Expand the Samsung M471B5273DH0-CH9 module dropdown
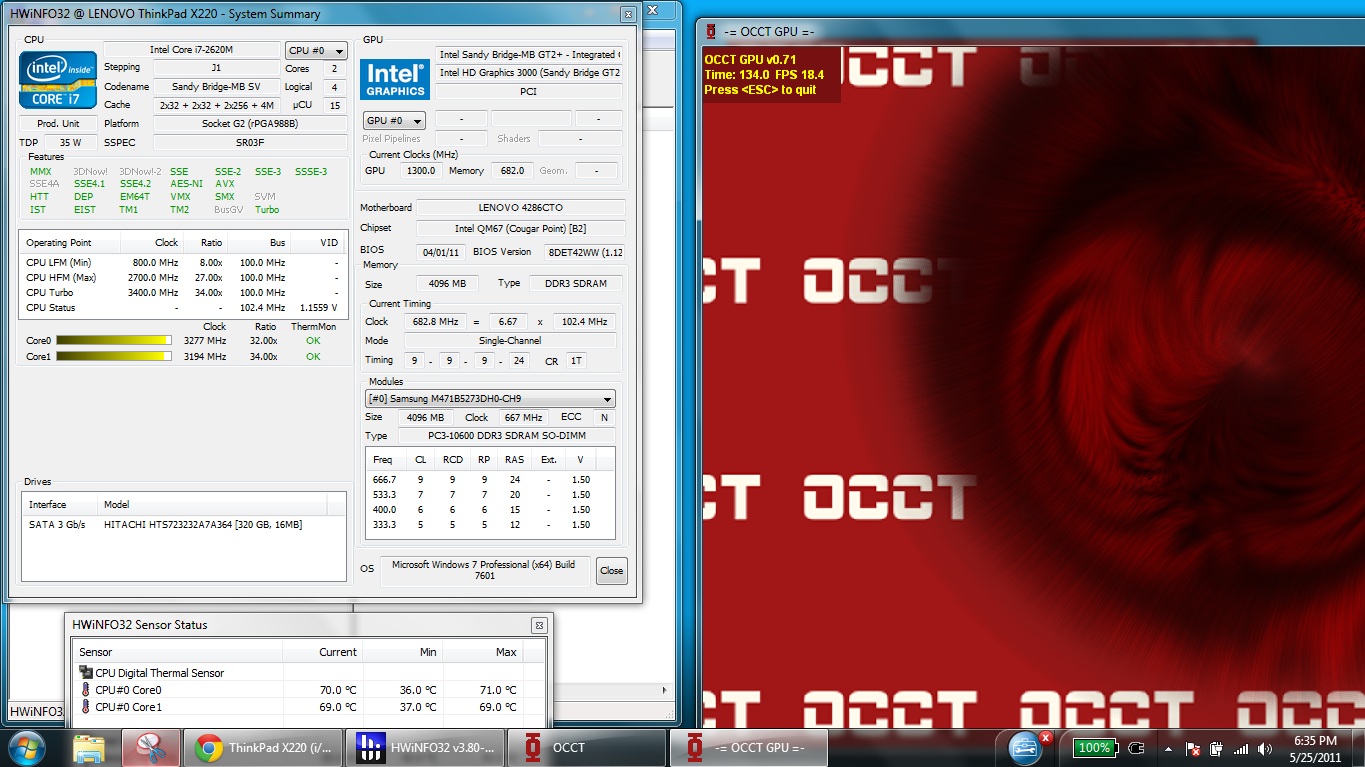This screenshot has width=1365, height=767. click(491, 399)
